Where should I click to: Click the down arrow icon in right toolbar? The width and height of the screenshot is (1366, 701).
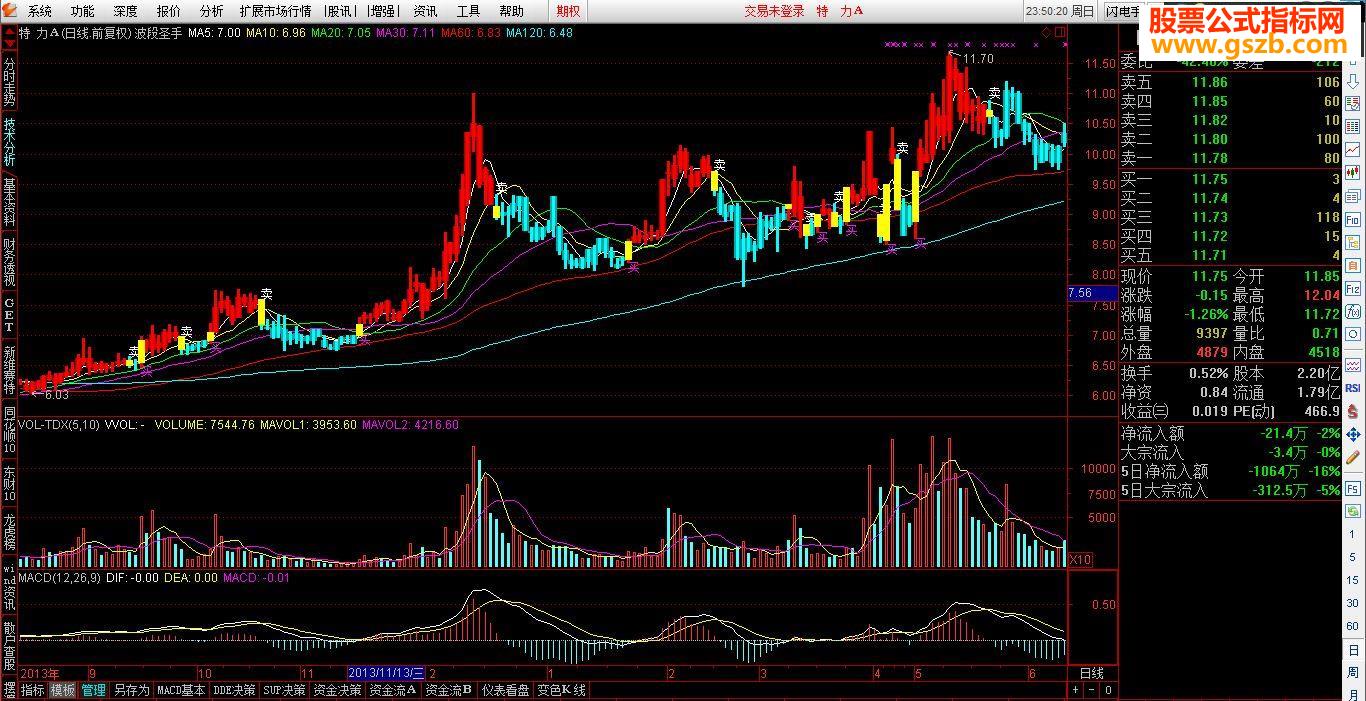point(1352,80)
